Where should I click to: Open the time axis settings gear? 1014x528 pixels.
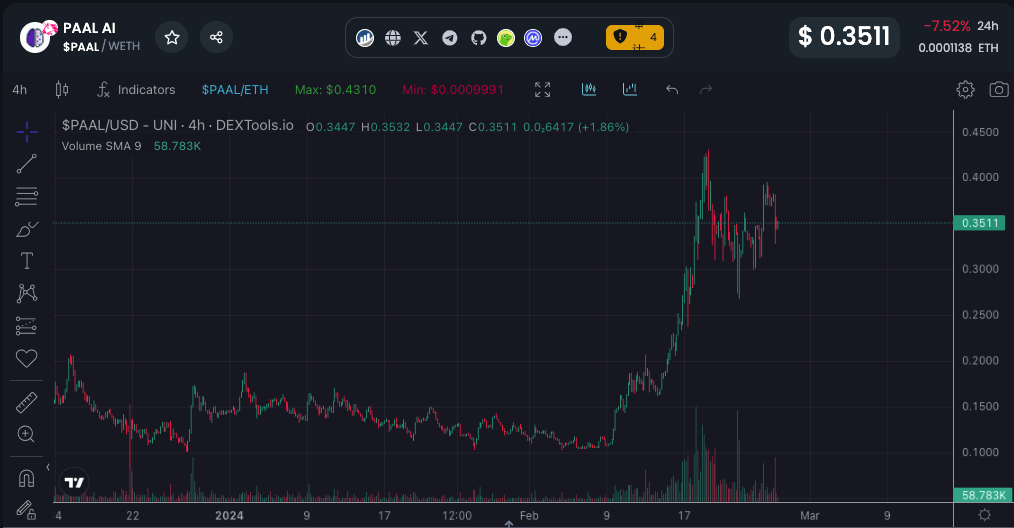point(984,515)
